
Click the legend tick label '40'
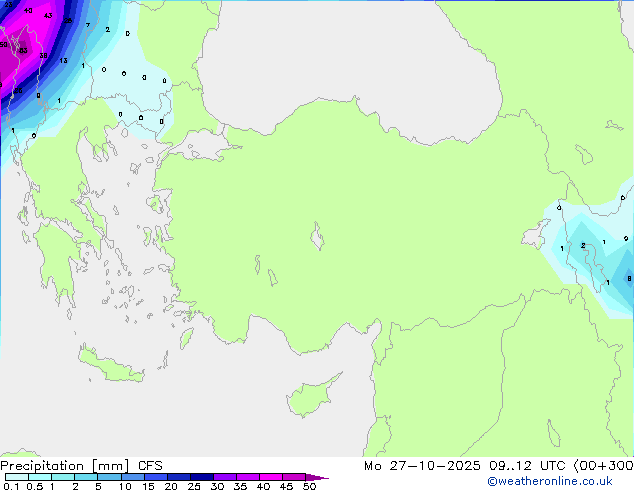[263, 486]
